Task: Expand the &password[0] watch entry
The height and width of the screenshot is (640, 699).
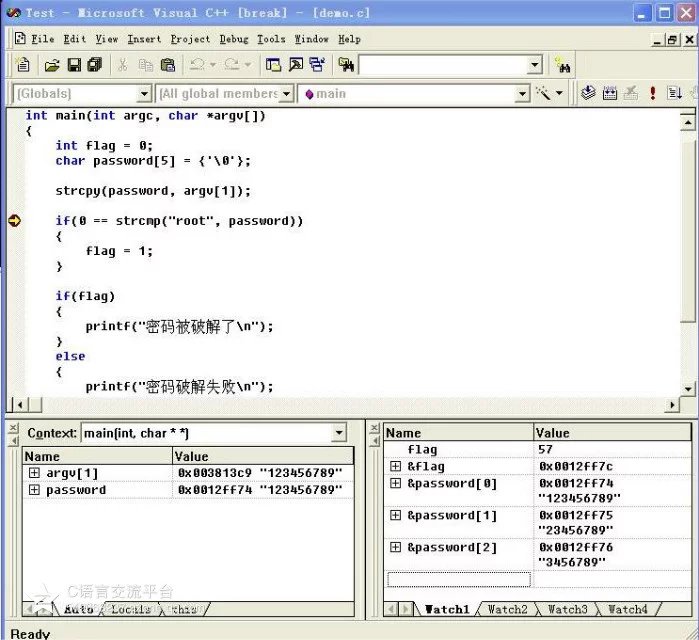Action: (395, 483)
